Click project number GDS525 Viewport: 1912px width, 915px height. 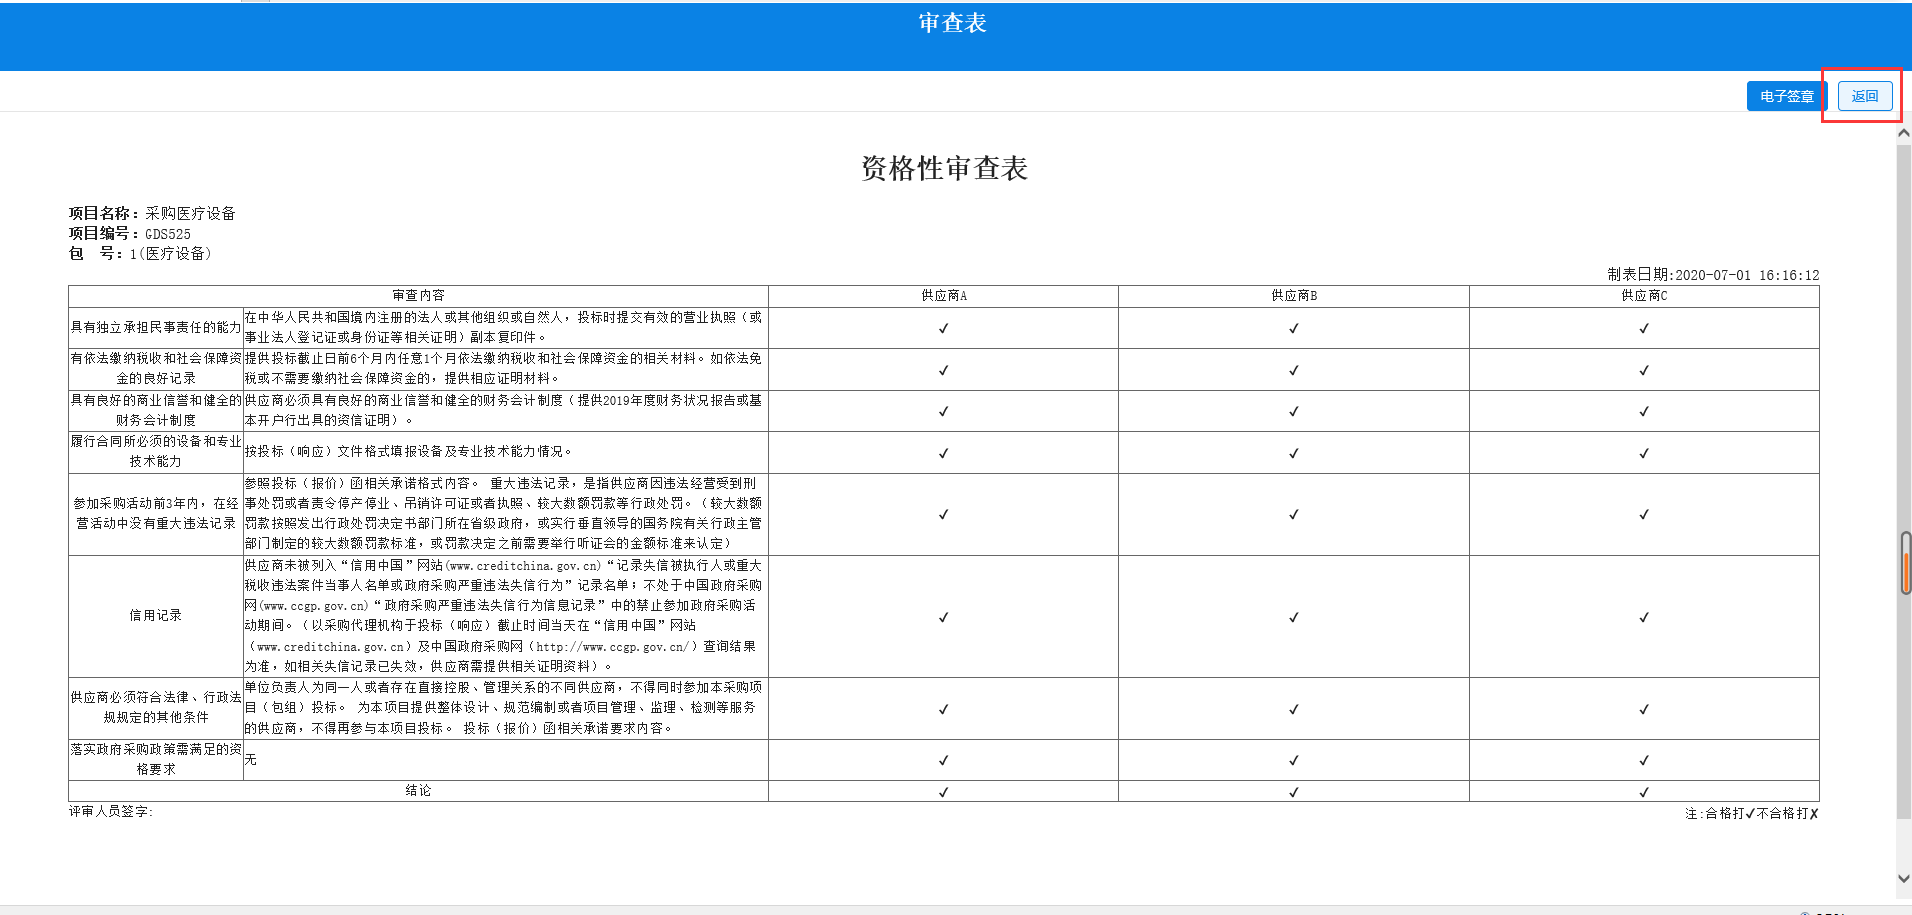click(168, 234)
